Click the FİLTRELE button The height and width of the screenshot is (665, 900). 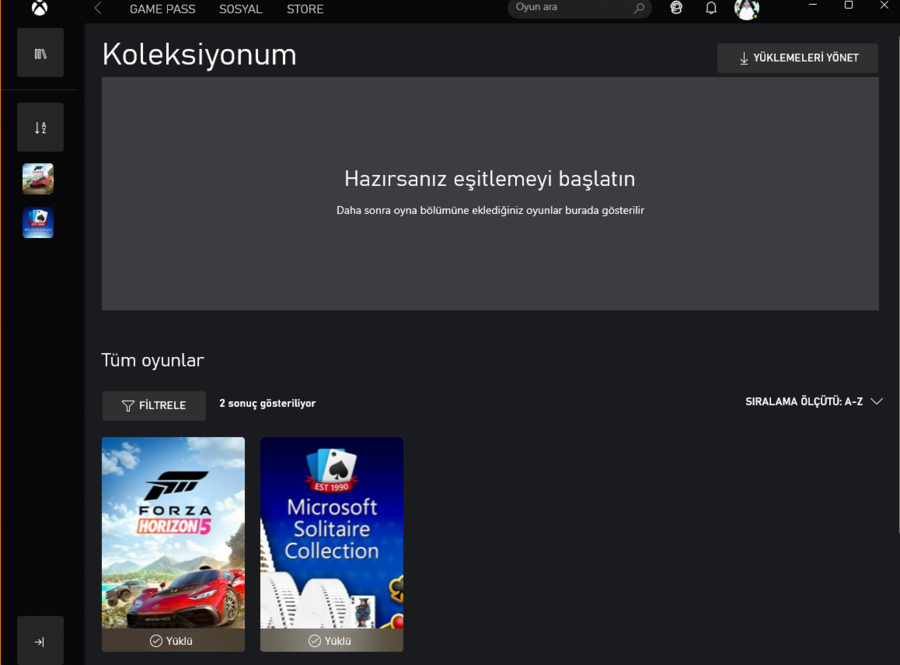[x=154, y=406]
